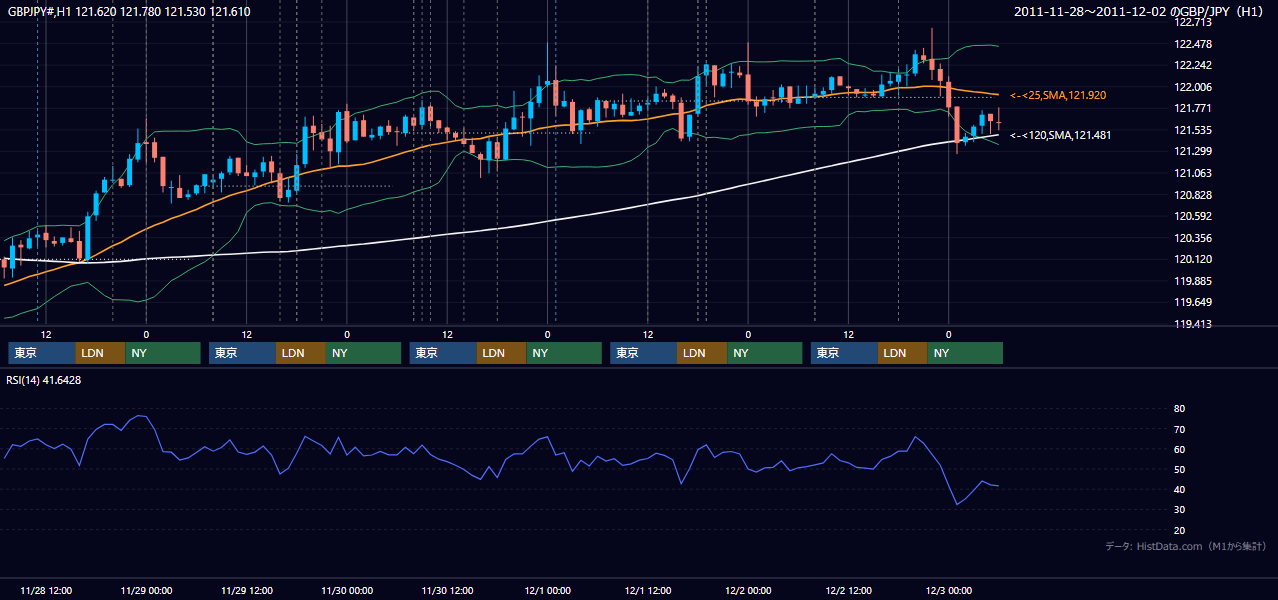Click price axis value 119.649
Viewport: 1278px width, 600px height.
[1192, 302]
